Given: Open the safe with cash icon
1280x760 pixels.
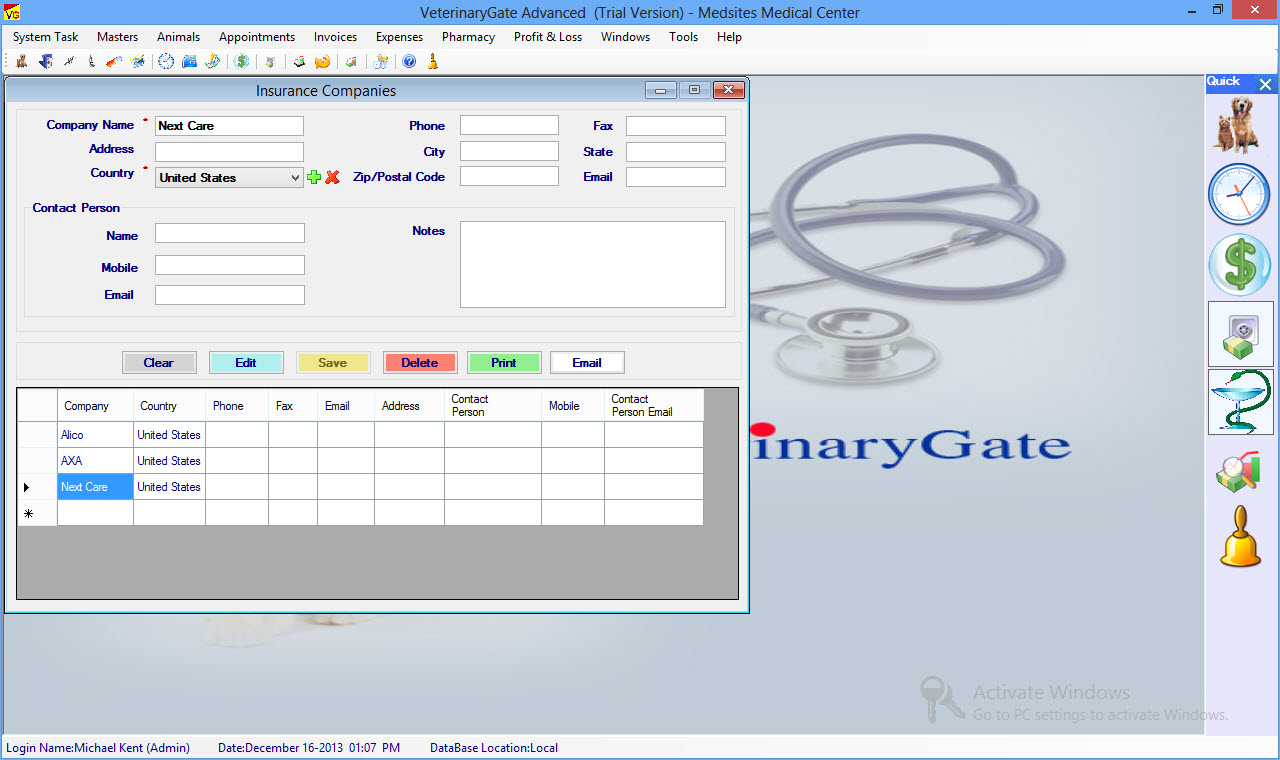Looking at the screenshot, I should click(x=1240, y=334).
